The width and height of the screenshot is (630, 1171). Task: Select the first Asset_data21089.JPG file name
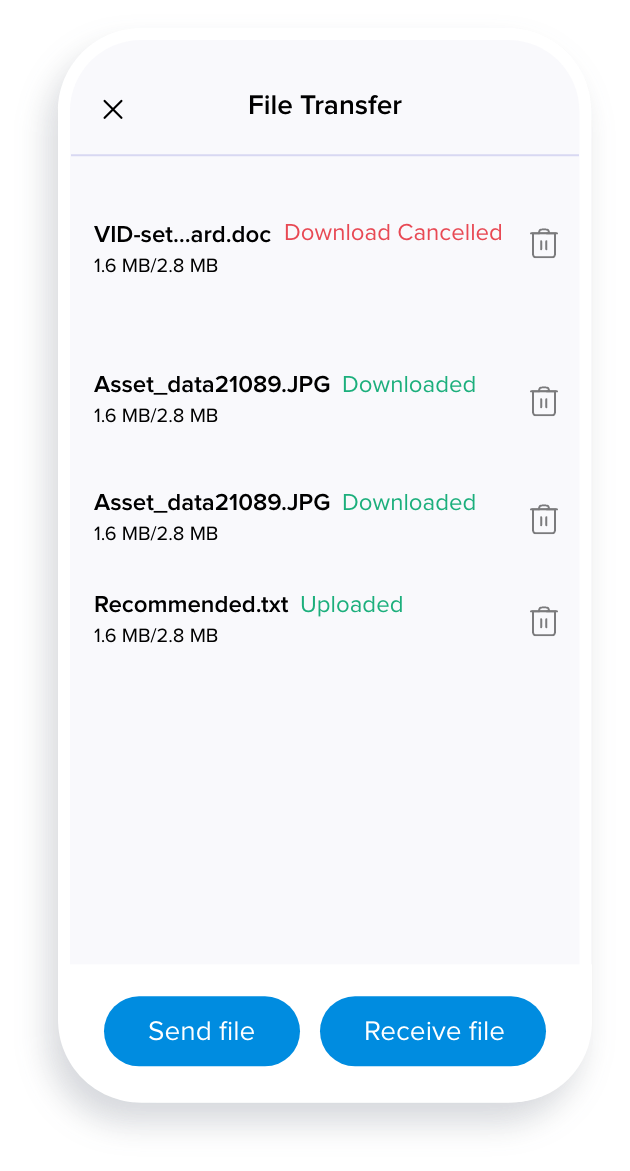212,385
